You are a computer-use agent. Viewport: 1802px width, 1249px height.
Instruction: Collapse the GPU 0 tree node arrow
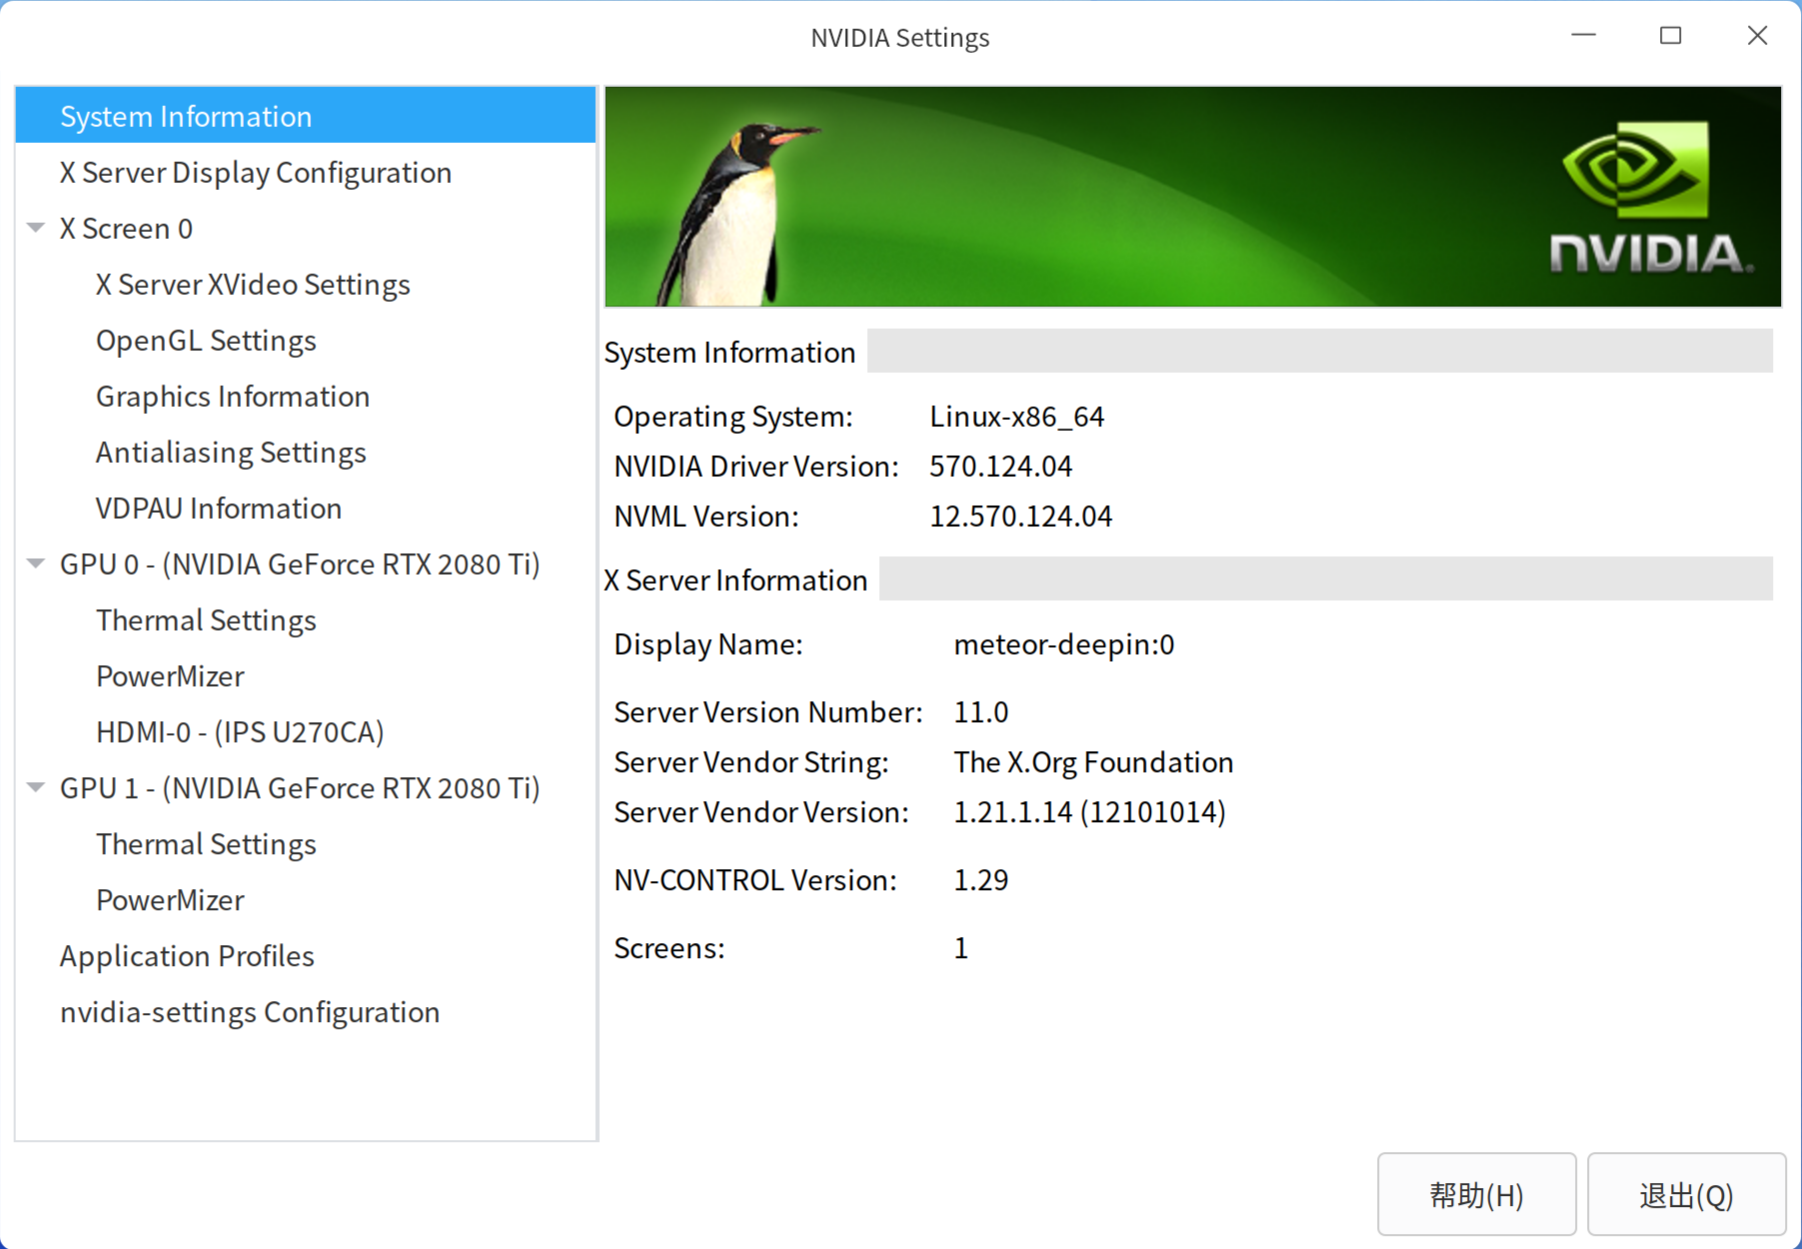[x=36, y=564]
